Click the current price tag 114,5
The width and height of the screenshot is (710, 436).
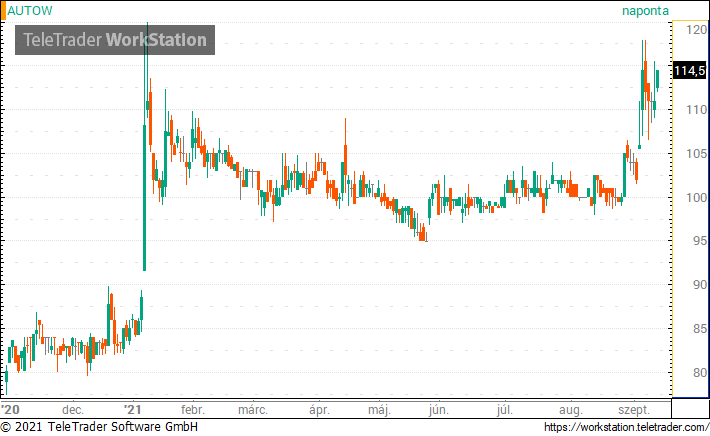[689, 71]
